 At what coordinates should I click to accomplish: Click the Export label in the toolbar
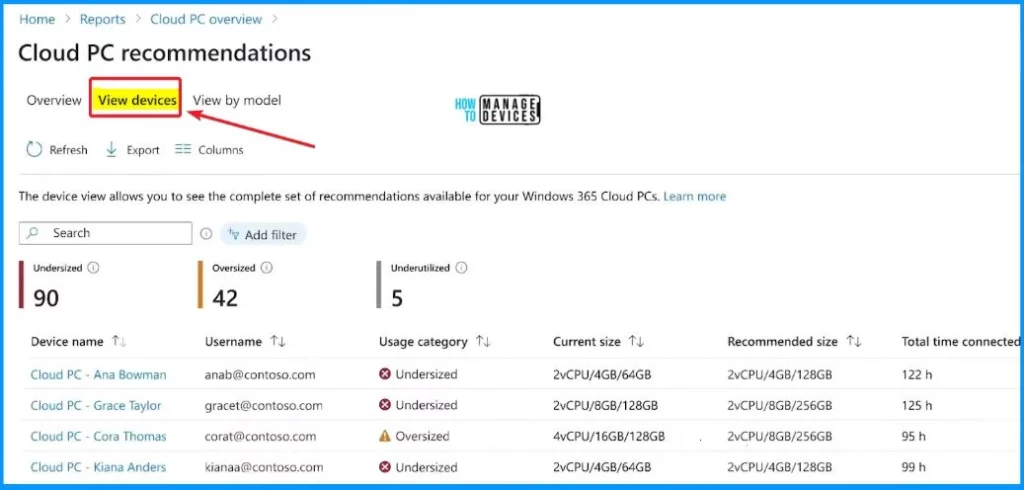(143, 150)
